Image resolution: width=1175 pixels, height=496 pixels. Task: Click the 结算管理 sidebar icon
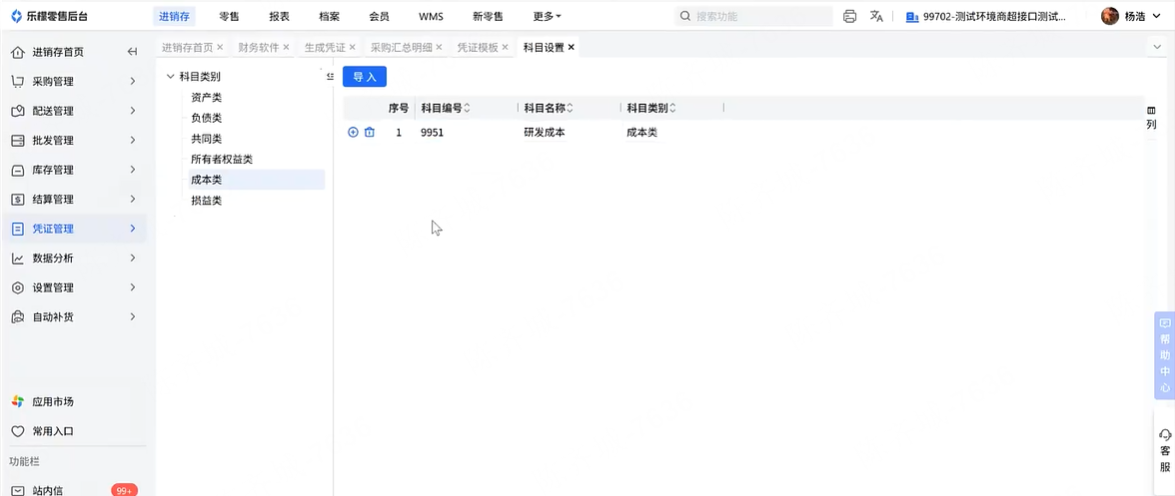click(x=18, y=199)
